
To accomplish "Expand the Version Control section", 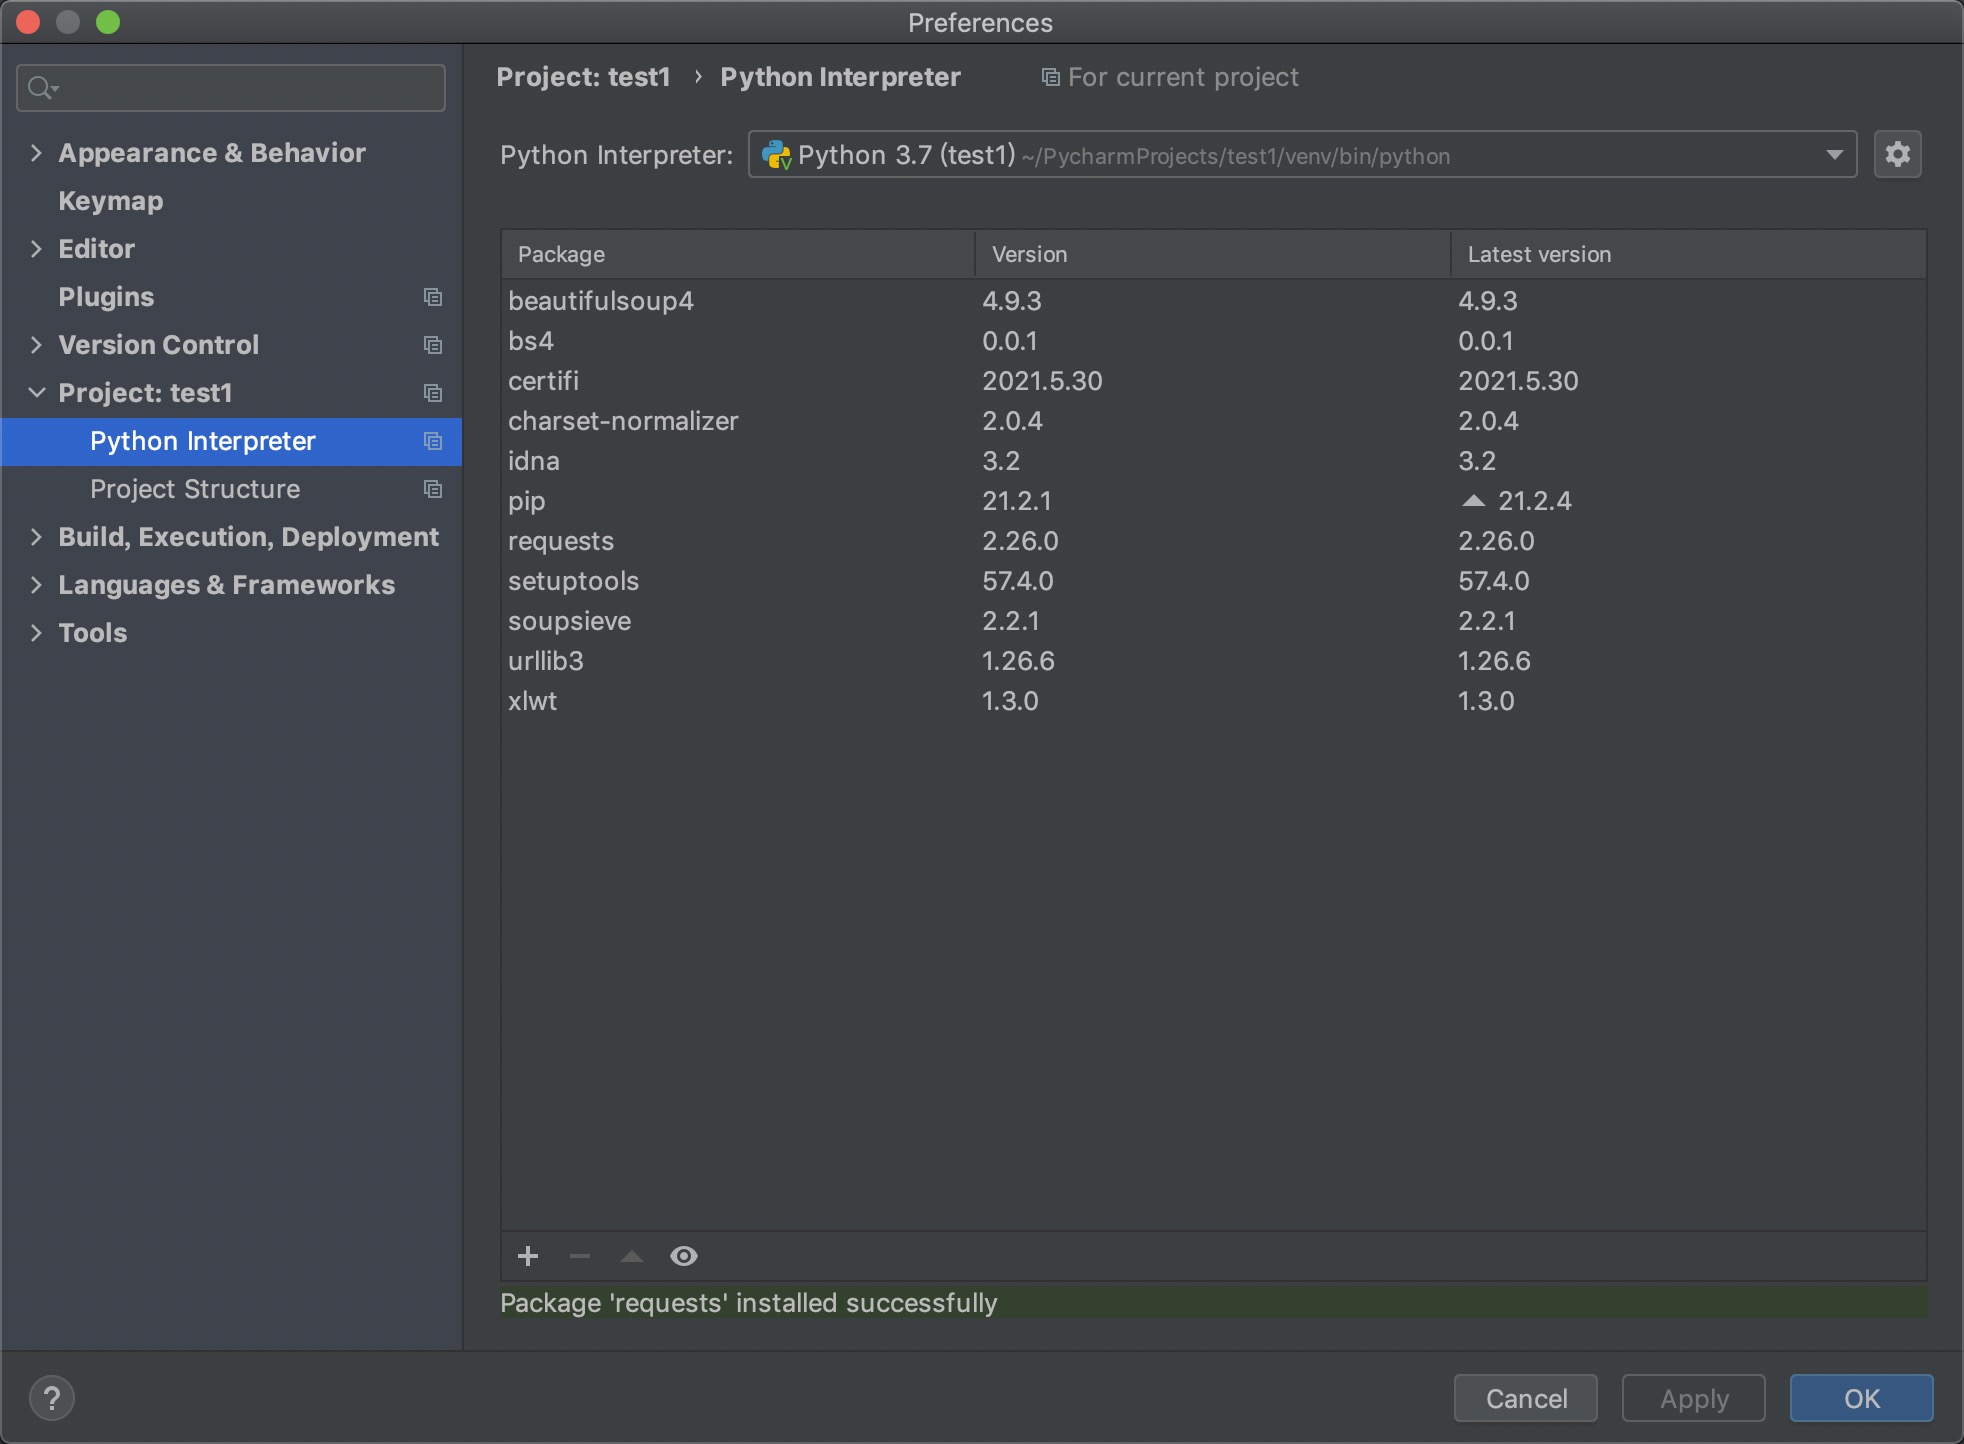I will click(36, 345).
